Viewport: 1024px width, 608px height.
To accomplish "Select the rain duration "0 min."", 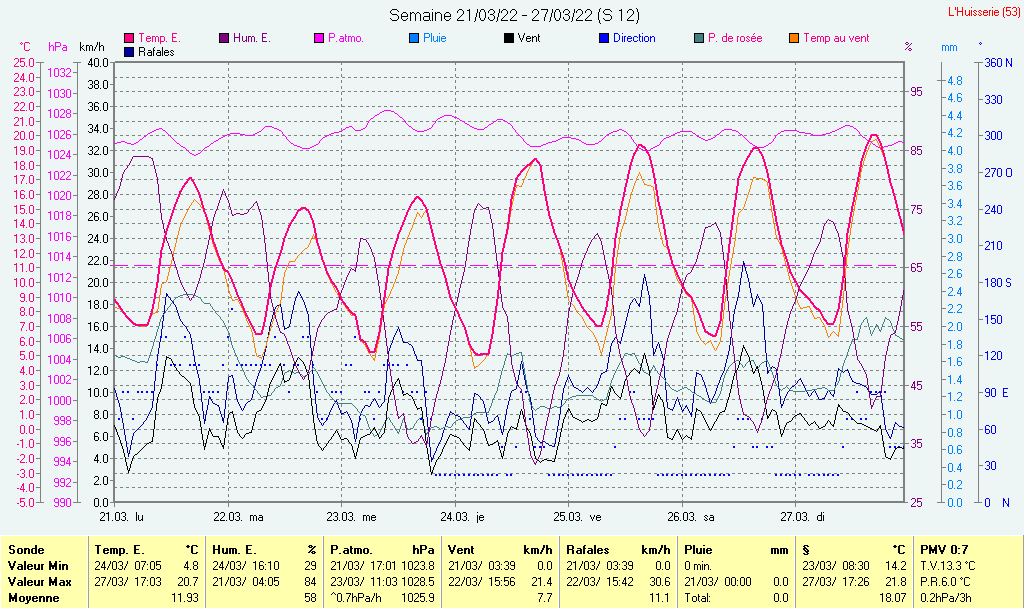I will tap(698, 566).
